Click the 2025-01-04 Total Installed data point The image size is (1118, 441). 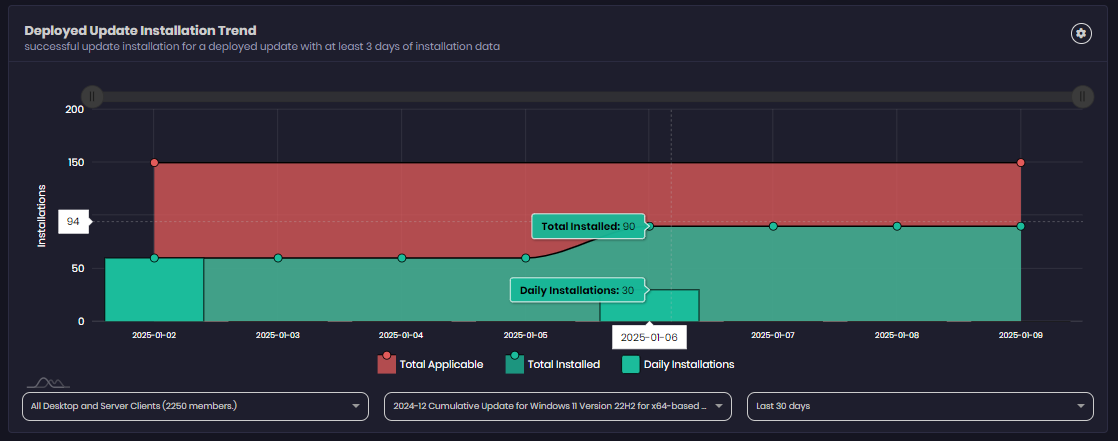click(402, 258)
